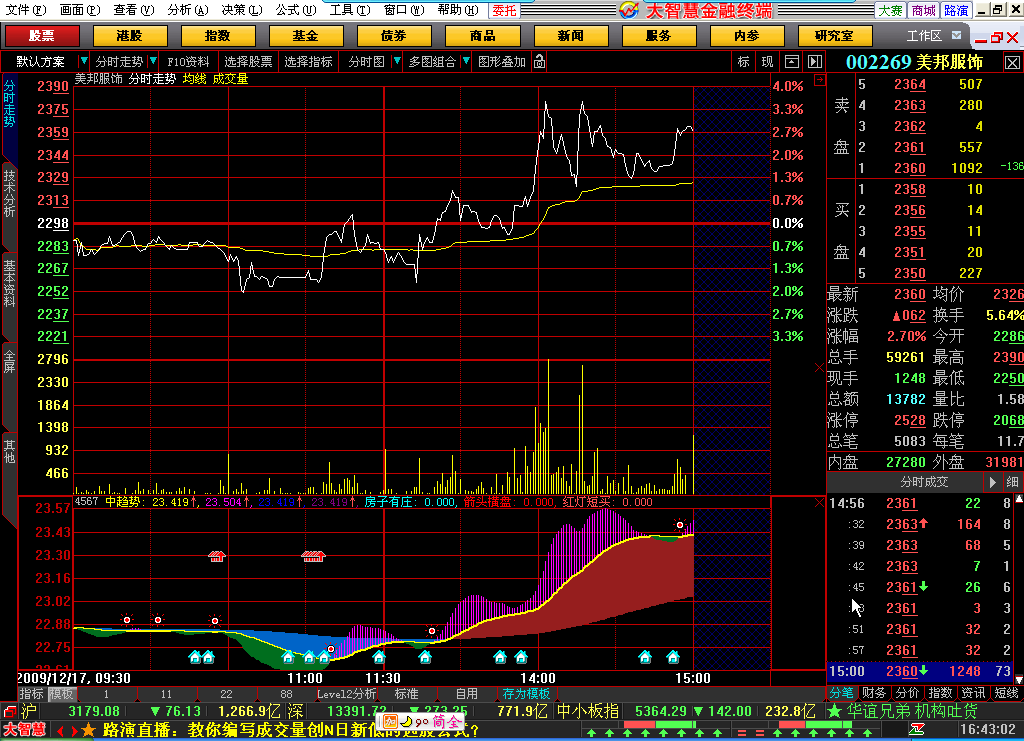Click 选择指标 in the toolbar

pos(308,61)
